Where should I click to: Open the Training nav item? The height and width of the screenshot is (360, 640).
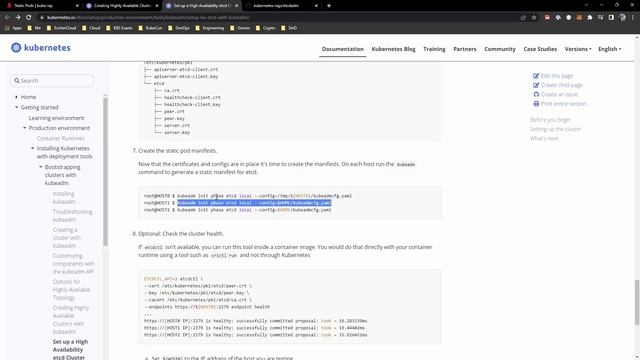click(434, 49)
